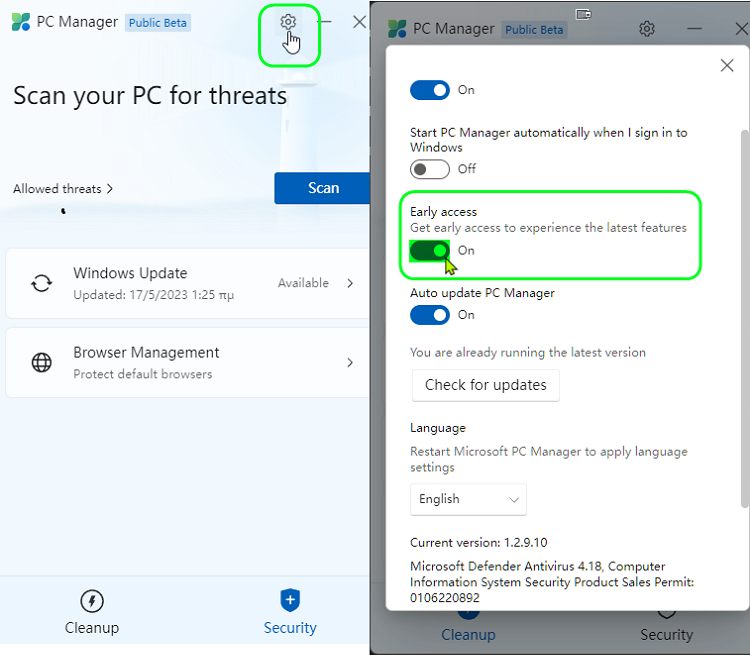Close the left PC Manager window
Image resolution: width=750 pixels, height=655 pixels.
click(359, 22)
